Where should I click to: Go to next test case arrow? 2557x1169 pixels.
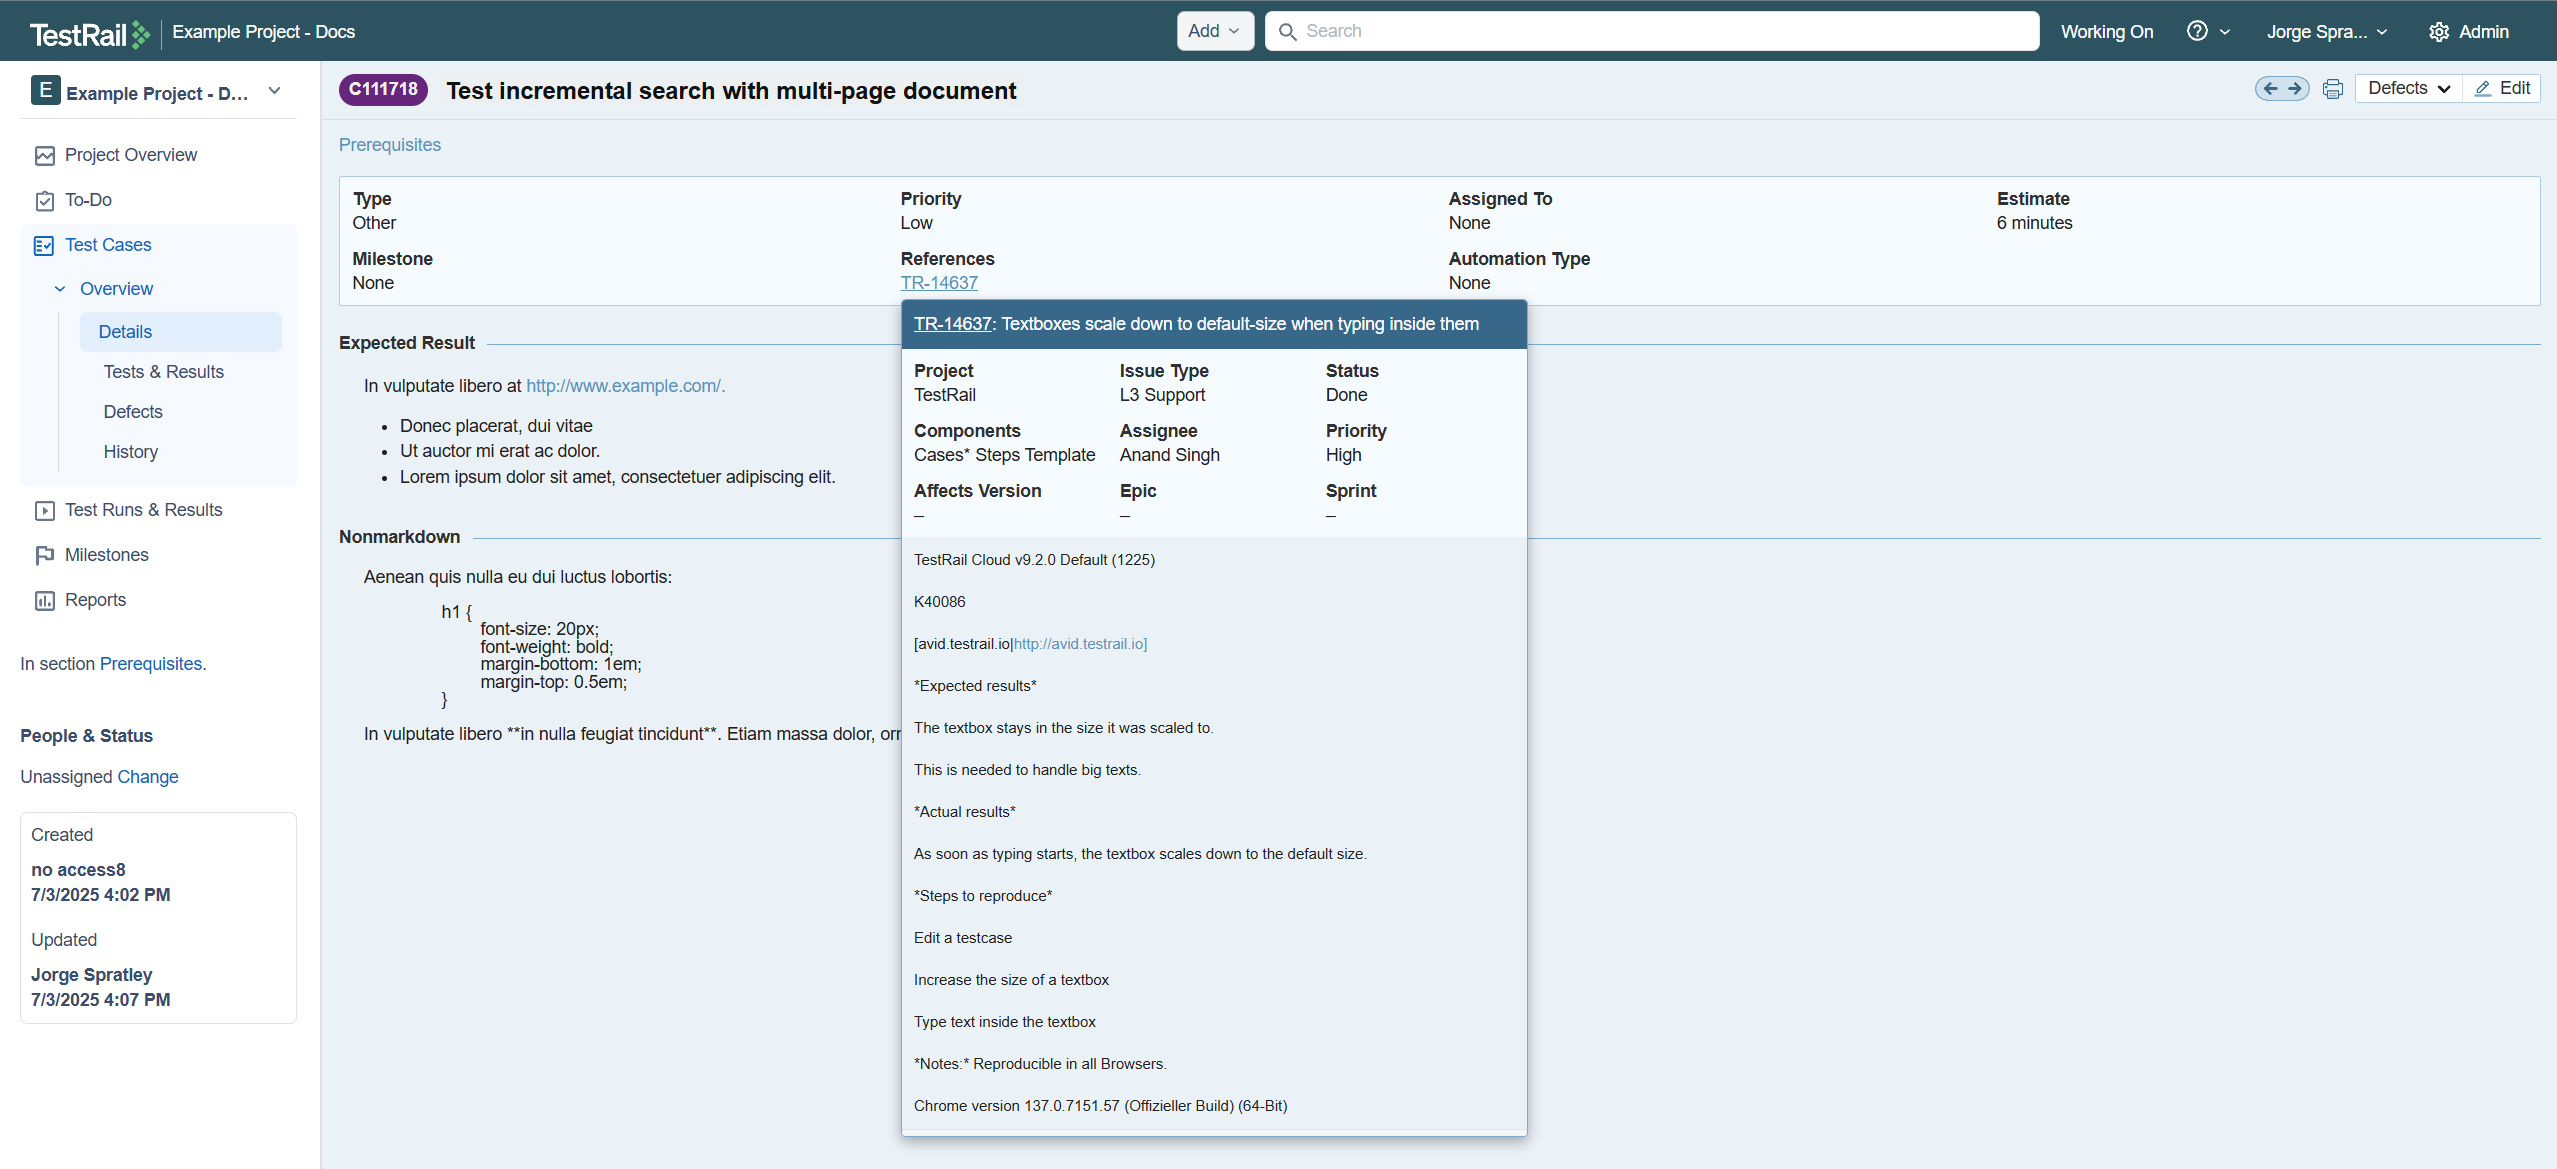(x=2295, y=89)
